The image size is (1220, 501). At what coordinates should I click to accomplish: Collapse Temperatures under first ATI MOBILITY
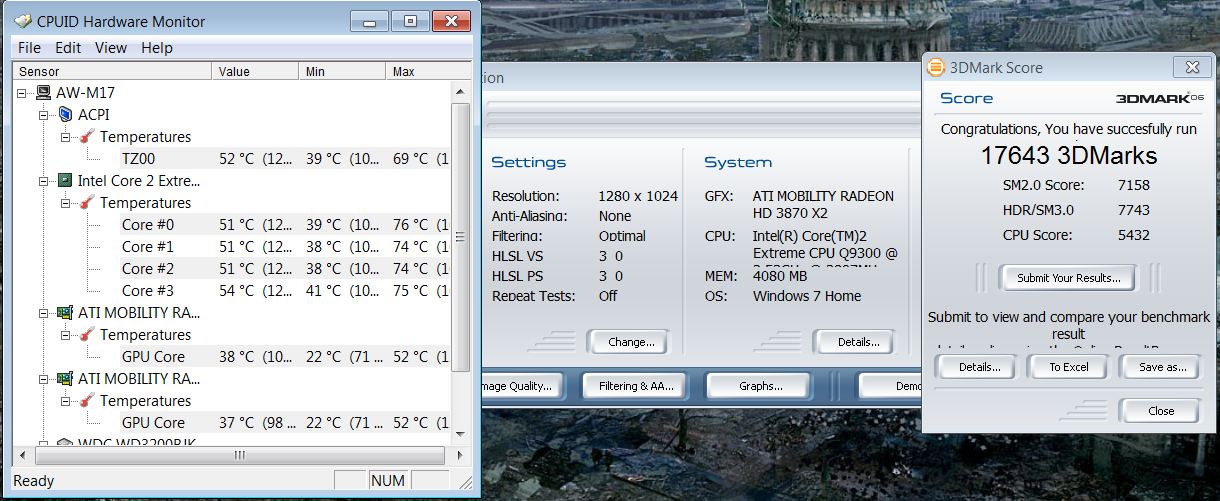(x=66, y=335)
